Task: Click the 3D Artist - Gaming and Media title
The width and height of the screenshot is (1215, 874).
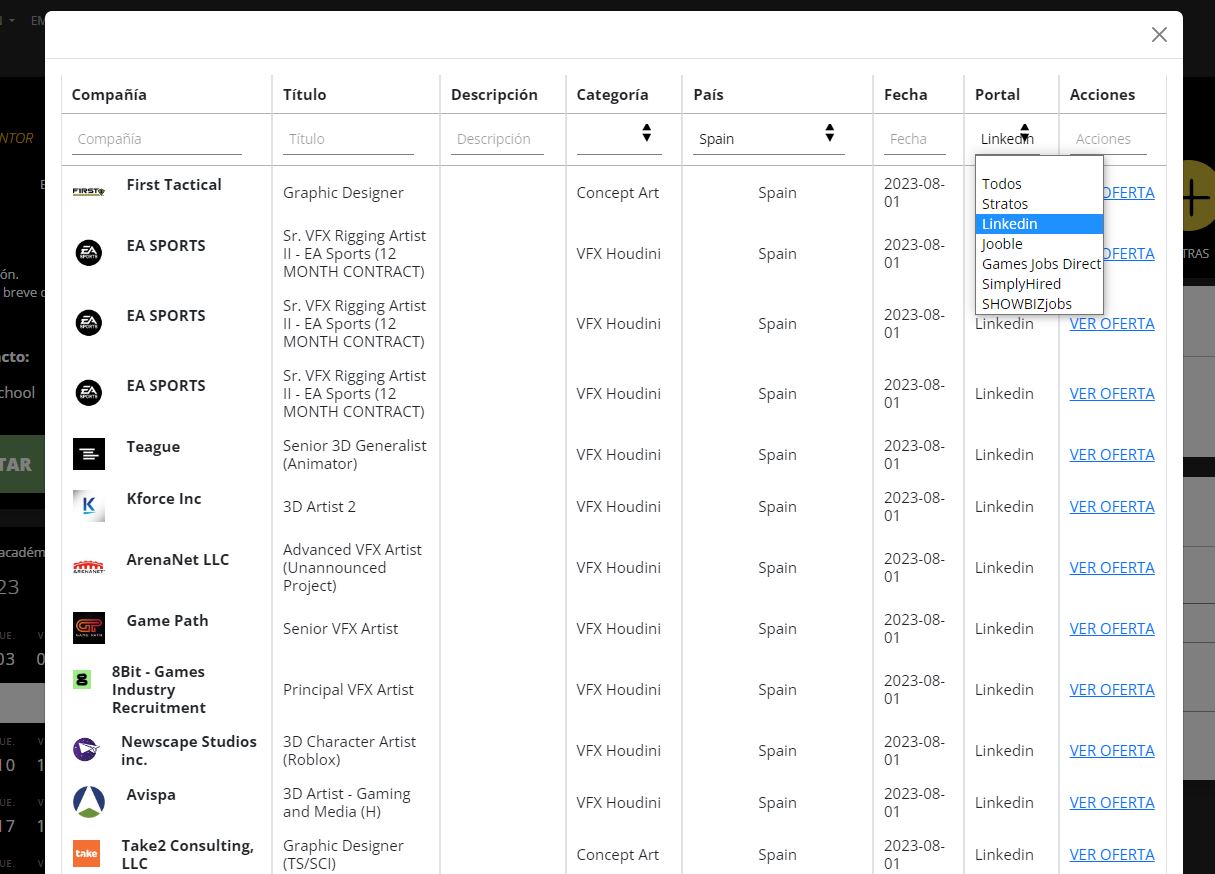Action: pos(347,802)
